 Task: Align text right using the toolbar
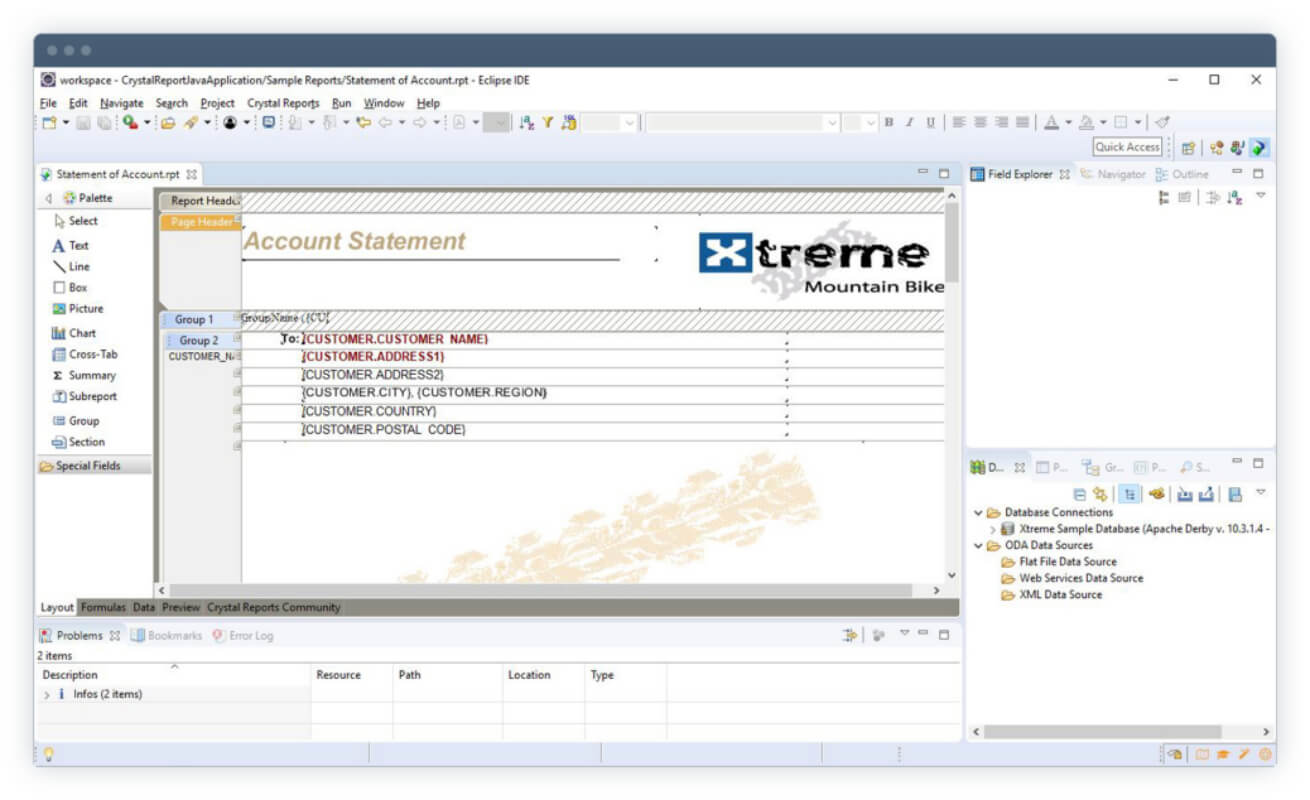click(1000, 122)
